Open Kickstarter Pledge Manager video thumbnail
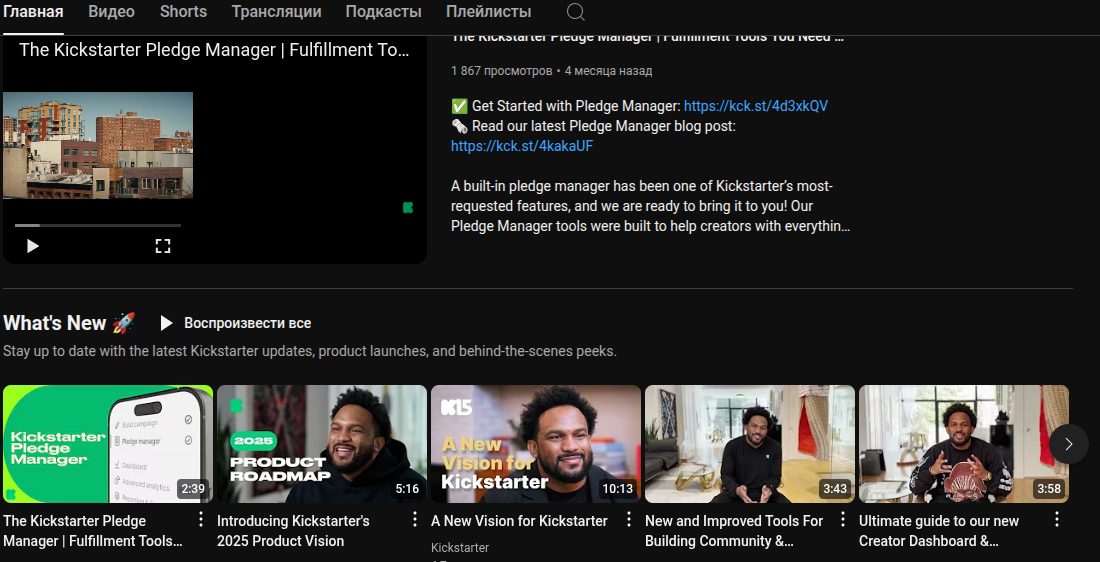Image resolution: width=1100 pixels, height=562 pixels. (x=108, y=444)
